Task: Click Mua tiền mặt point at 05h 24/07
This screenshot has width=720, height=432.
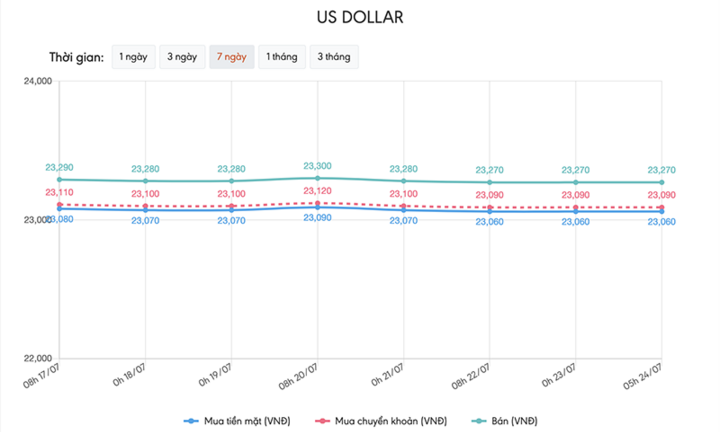Action: click(x=662, y=211)
